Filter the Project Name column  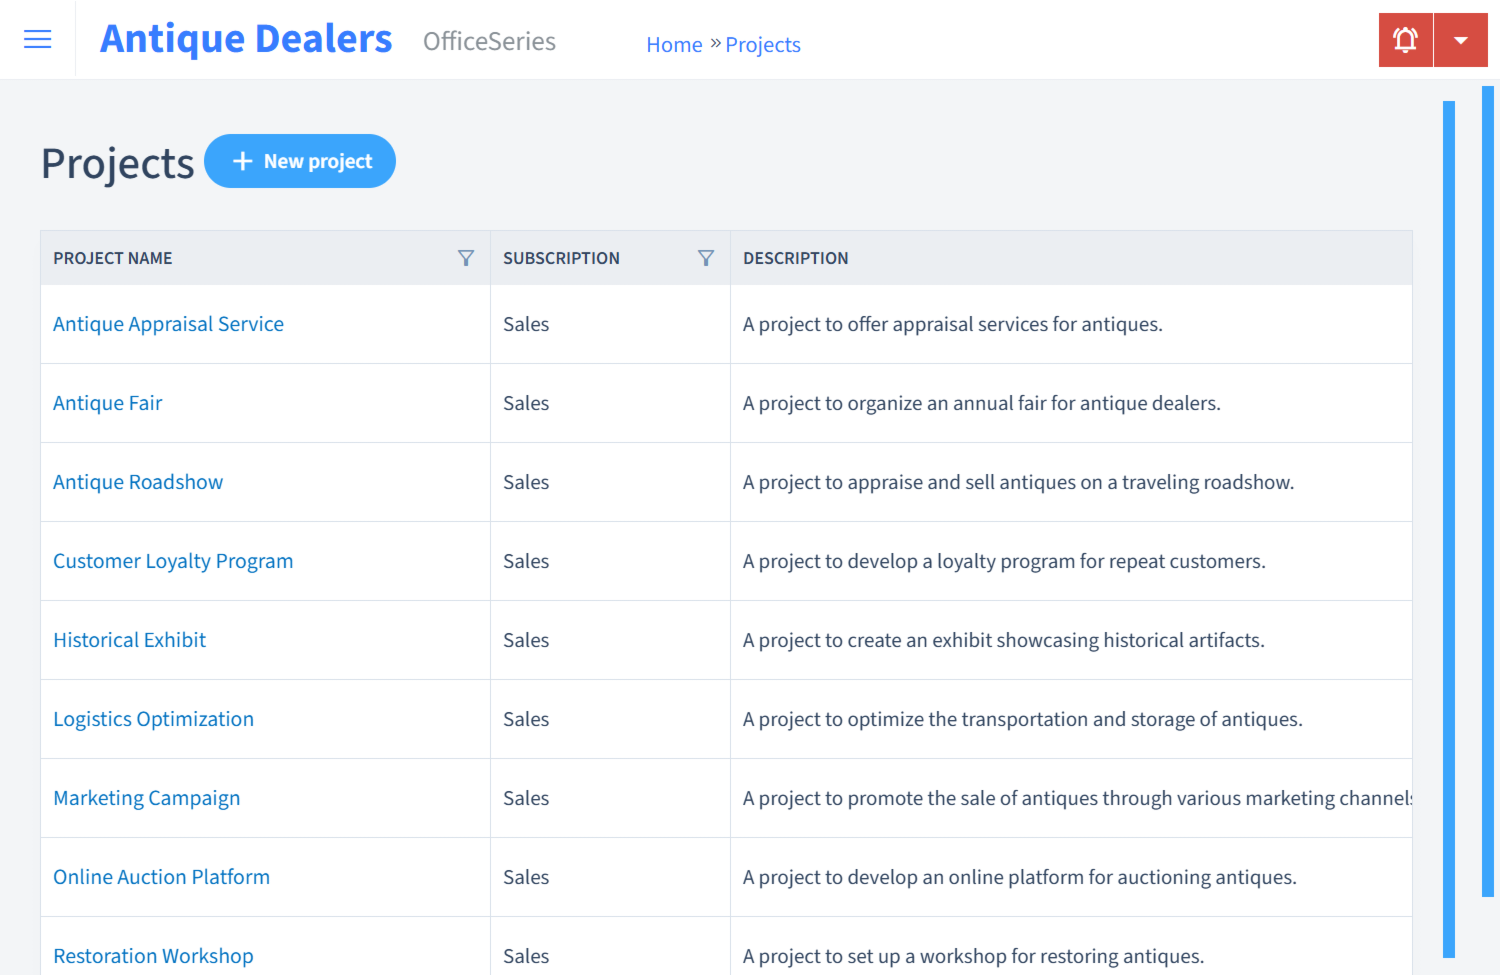[466, 258]
